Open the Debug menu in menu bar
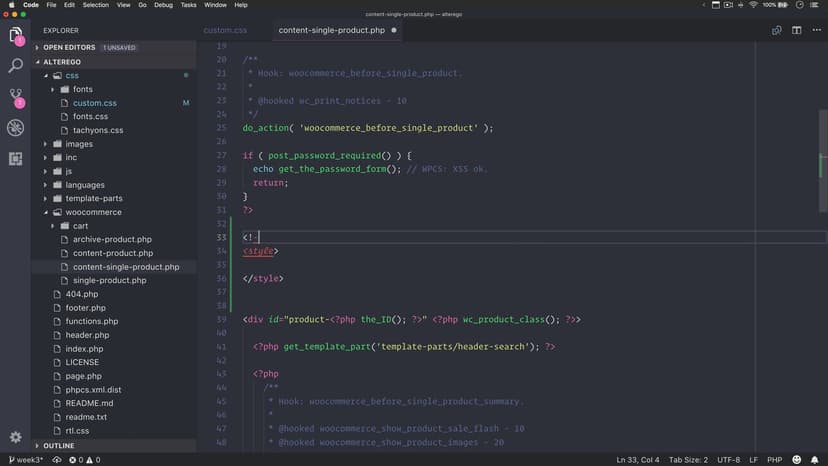The height and width of the screenshot is (466, 828). 162,5
